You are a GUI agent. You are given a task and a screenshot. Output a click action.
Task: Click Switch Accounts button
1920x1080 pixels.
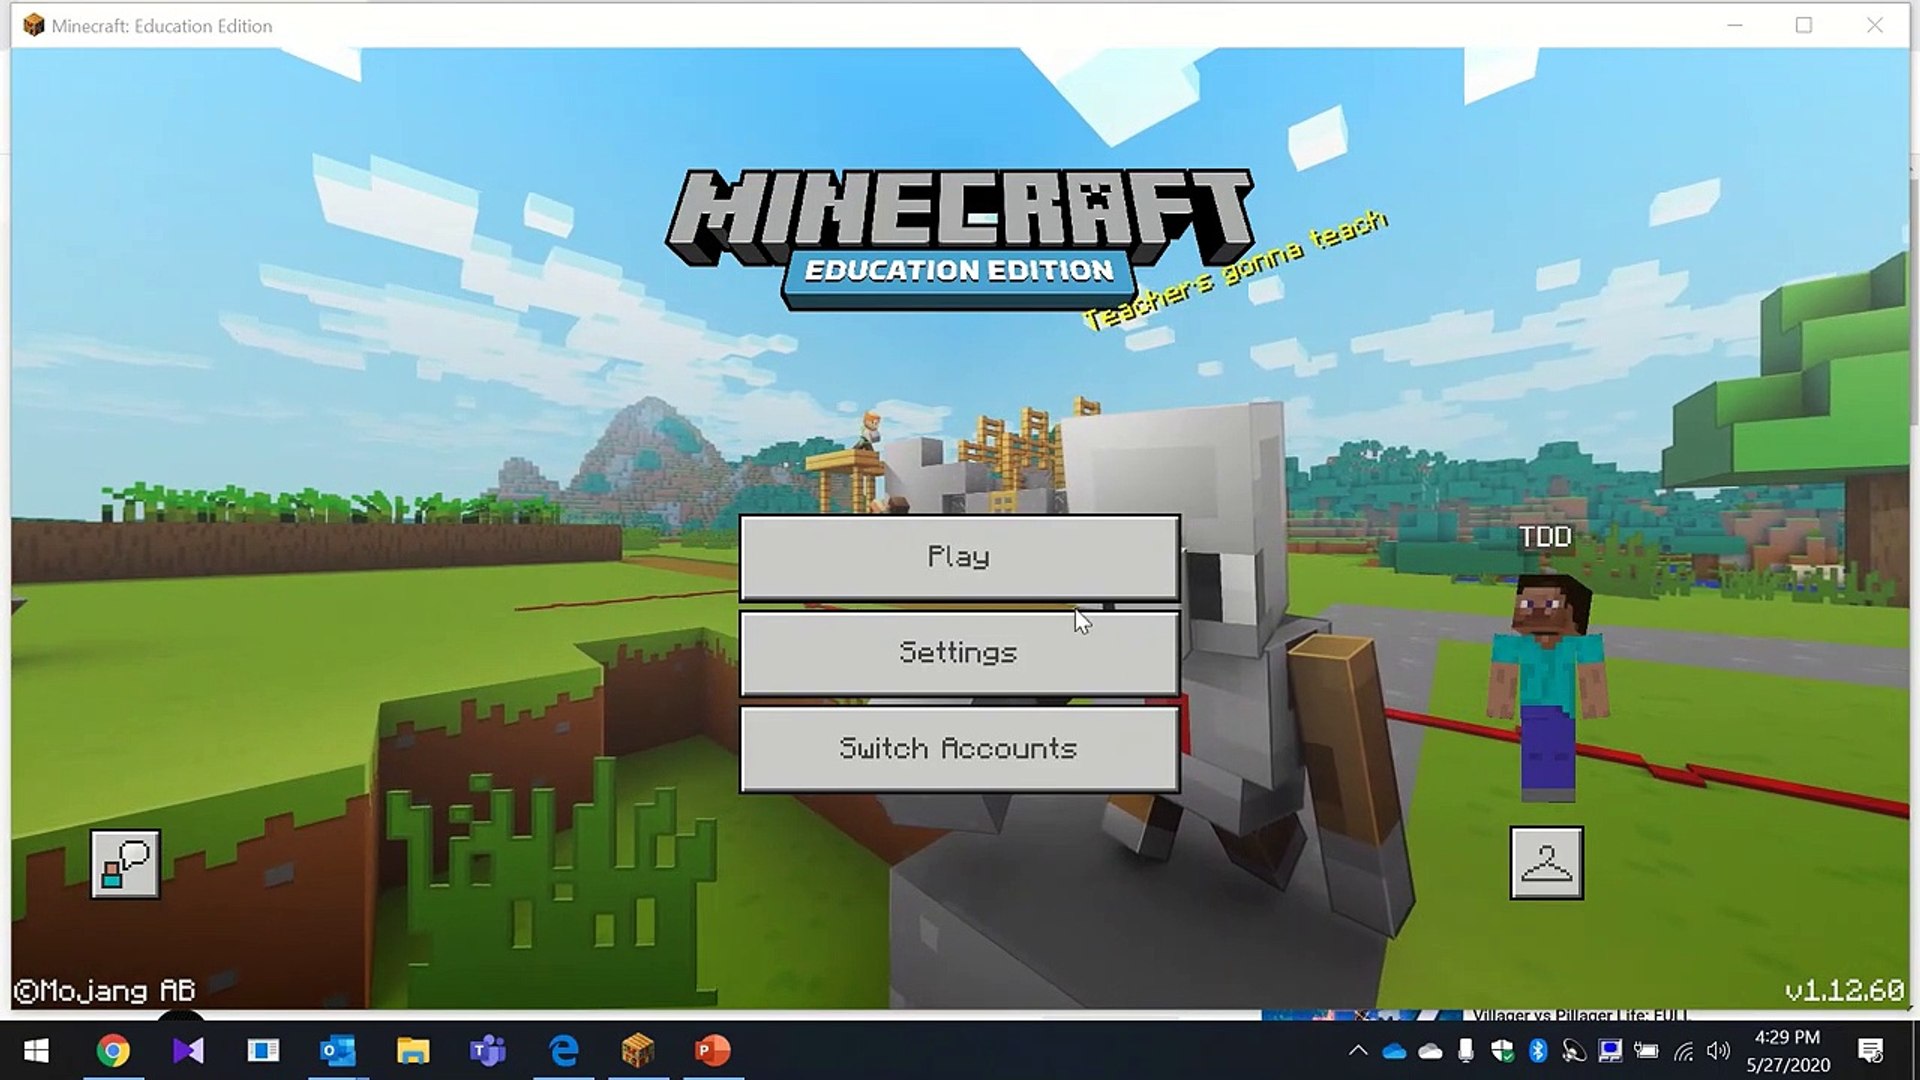pyautogui.click(x=958, y=749)
